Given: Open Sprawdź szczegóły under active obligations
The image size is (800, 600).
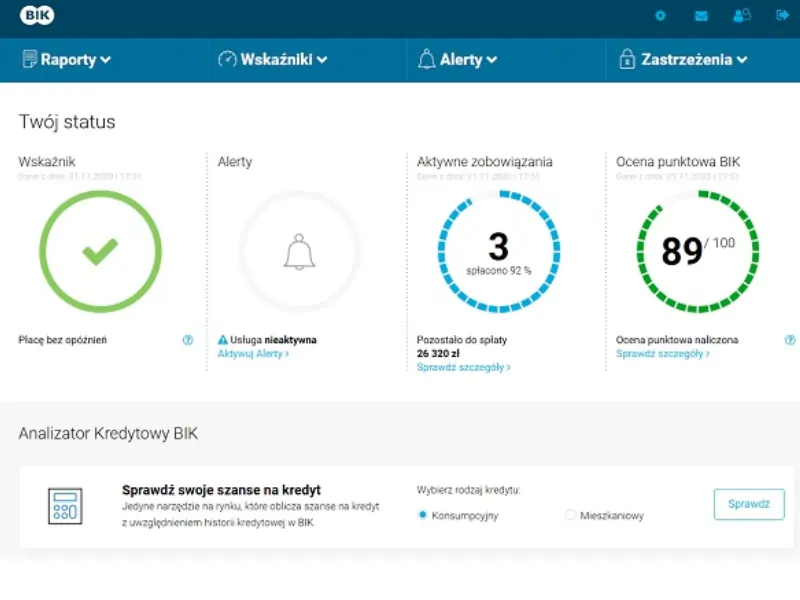Looking at the screenshot, I should pos(463,367).
